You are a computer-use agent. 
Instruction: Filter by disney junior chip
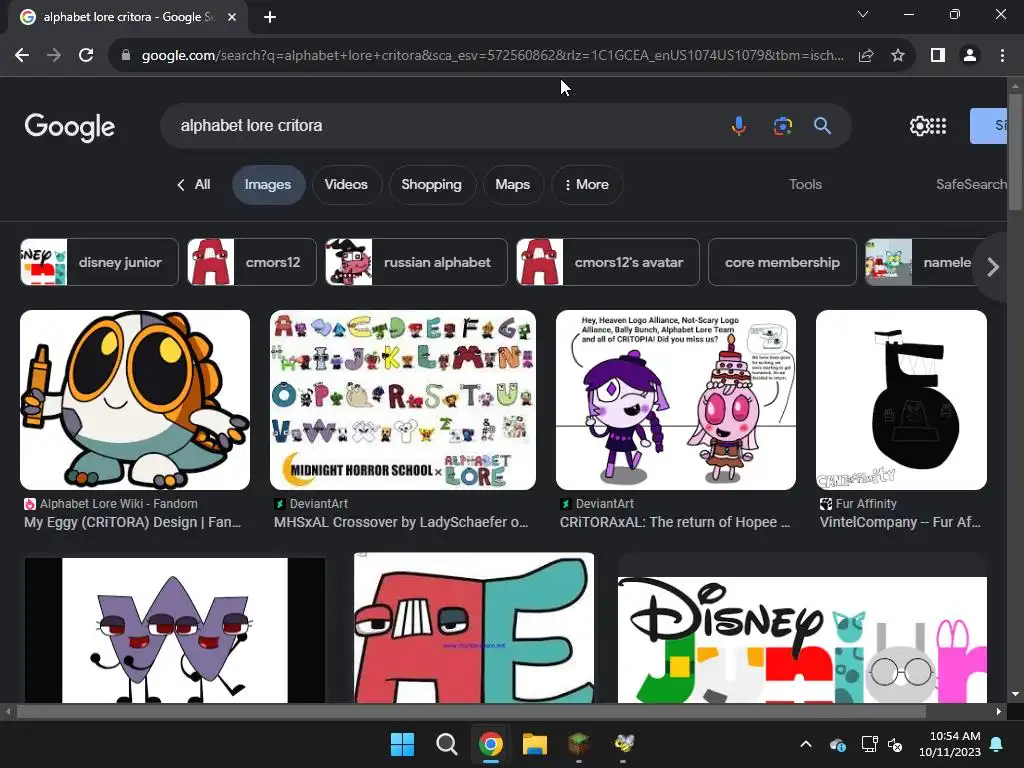coord(99,263)
